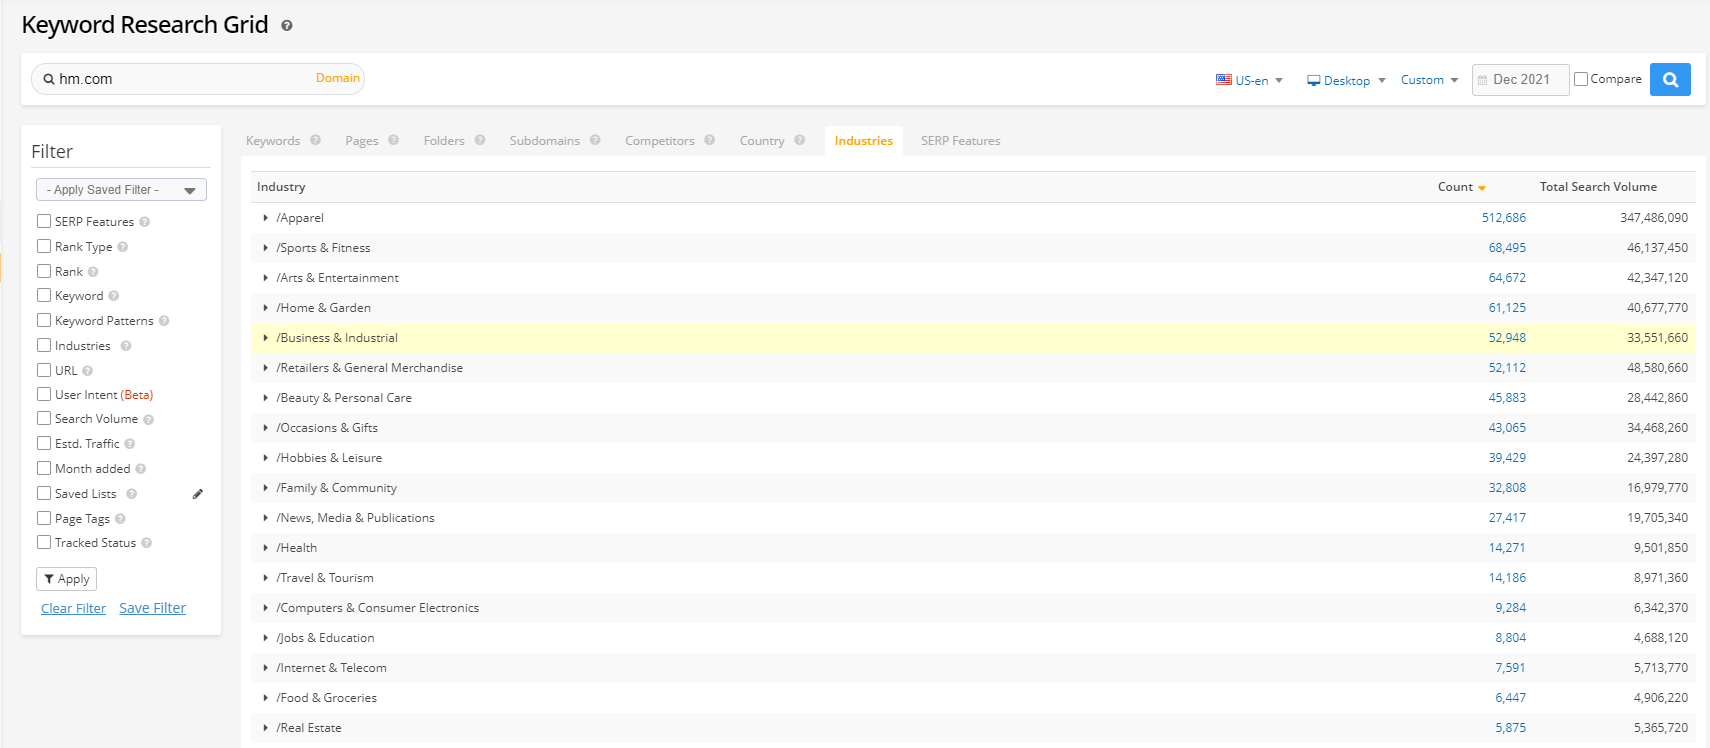
Task: Click the blue search magnifier button
Action: [x=1669, y=79]
